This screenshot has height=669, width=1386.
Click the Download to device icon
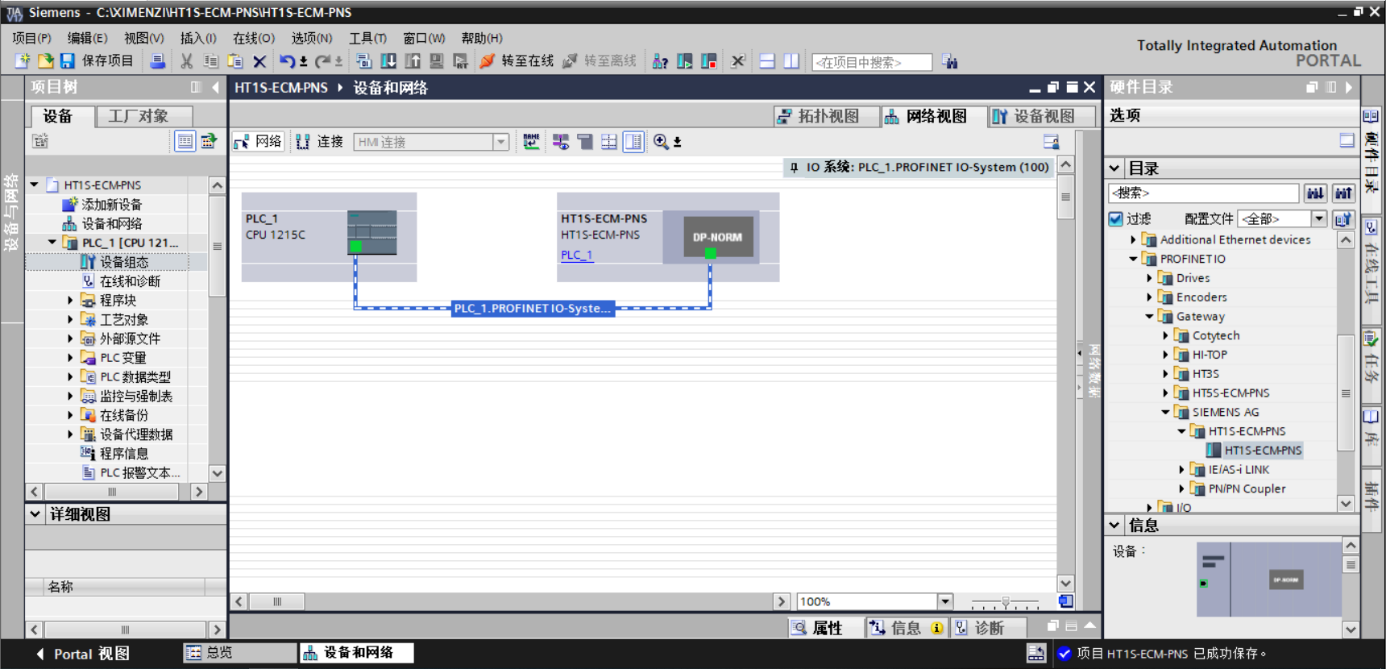click(x=388, y=61)
